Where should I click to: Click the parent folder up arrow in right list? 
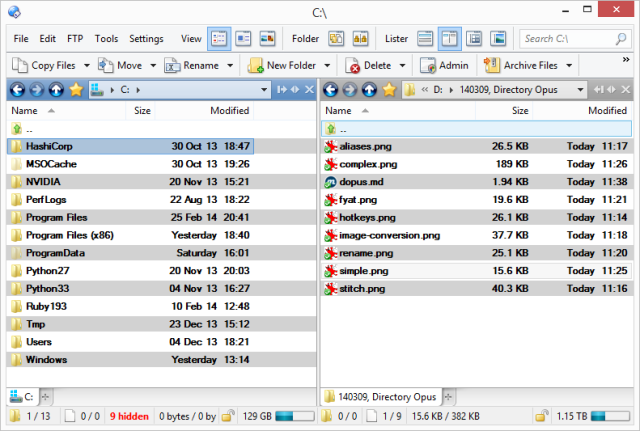[330, 129]
